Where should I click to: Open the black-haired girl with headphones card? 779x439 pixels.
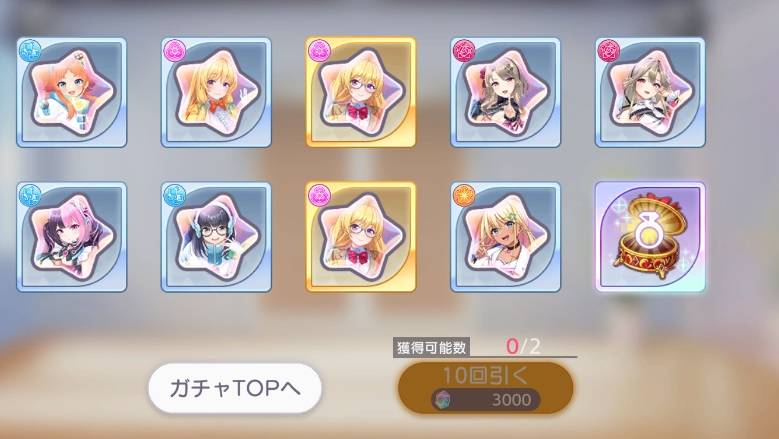[216, 237]
